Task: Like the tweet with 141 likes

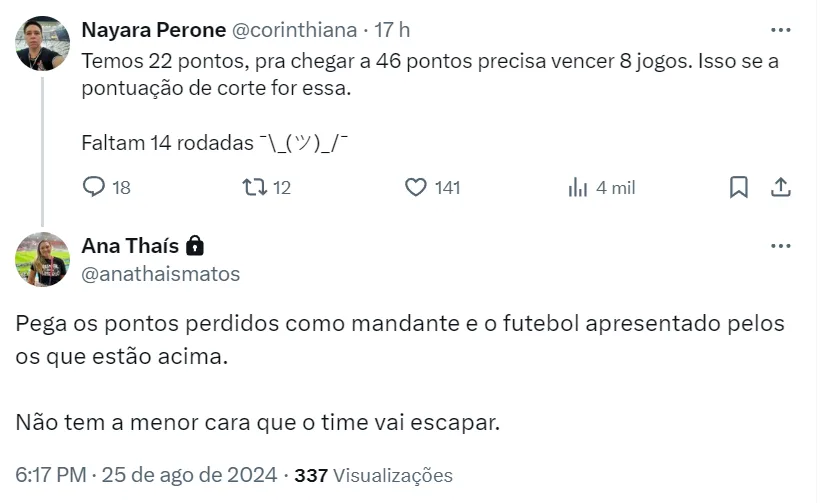Action: coord(416,187)
